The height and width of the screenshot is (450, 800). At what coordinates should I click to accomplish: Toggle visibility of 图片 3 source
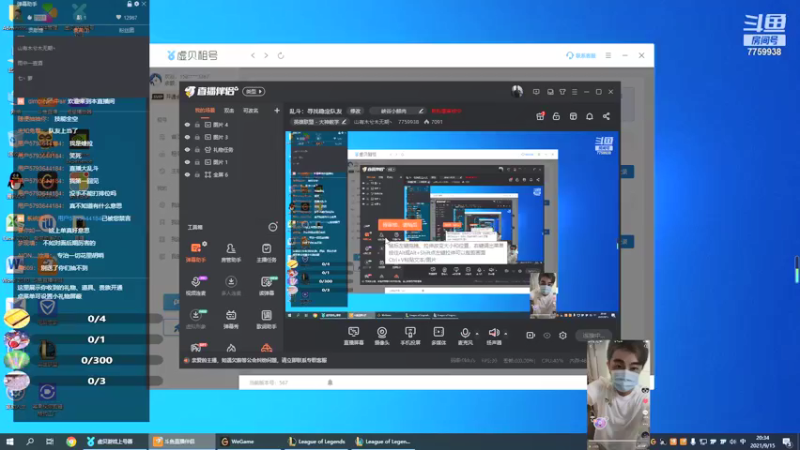[x=187, y=137]
